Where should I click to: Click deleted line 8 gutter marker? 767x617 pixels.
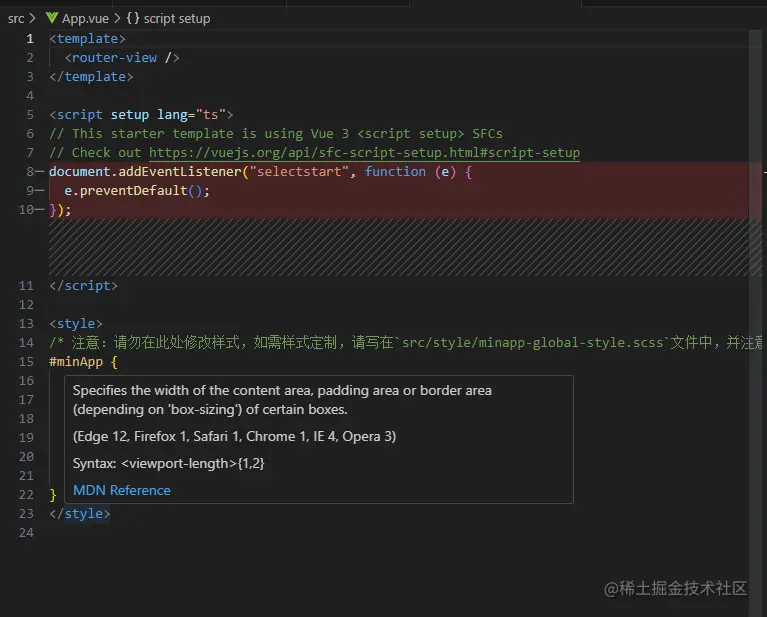click(40, 172)
